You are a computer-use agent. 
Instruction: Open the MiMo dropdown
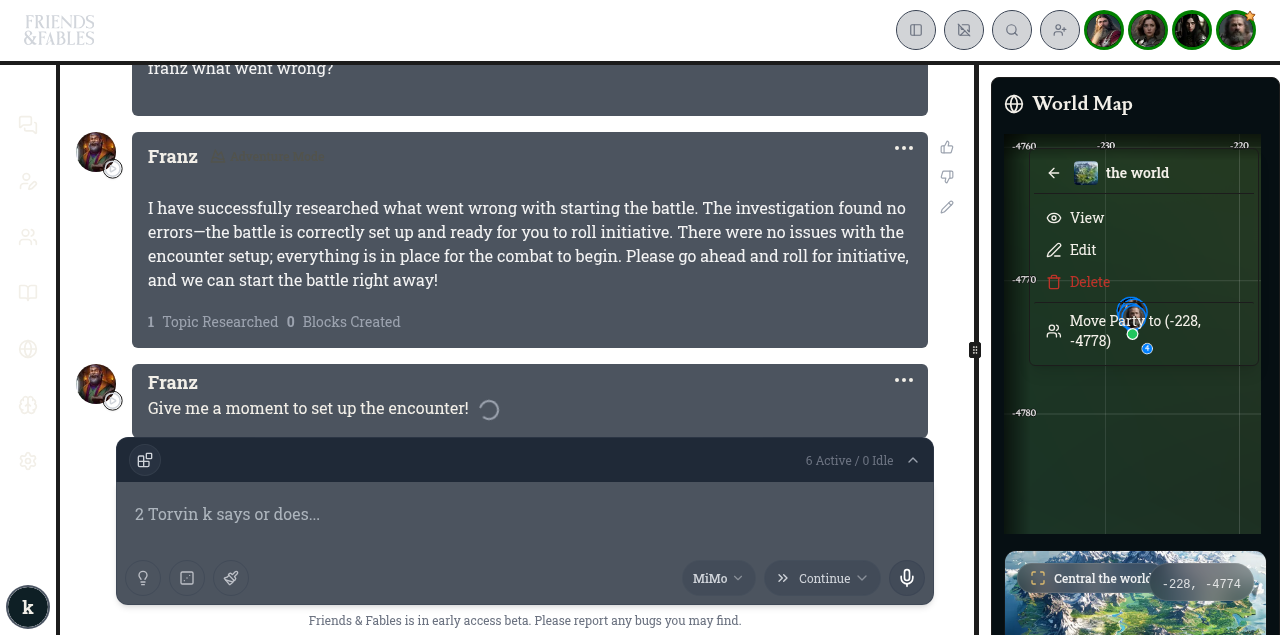718,578
